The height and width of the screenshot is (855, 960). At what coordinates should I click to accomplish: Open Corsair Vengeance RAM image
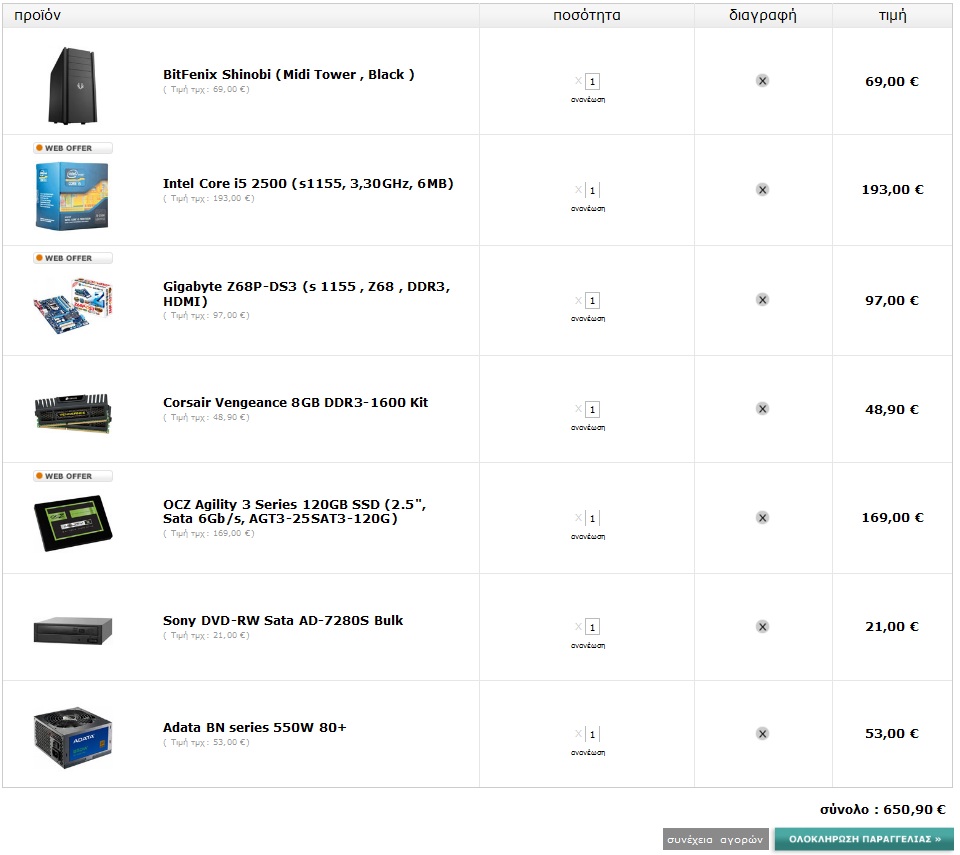[73, 413]
